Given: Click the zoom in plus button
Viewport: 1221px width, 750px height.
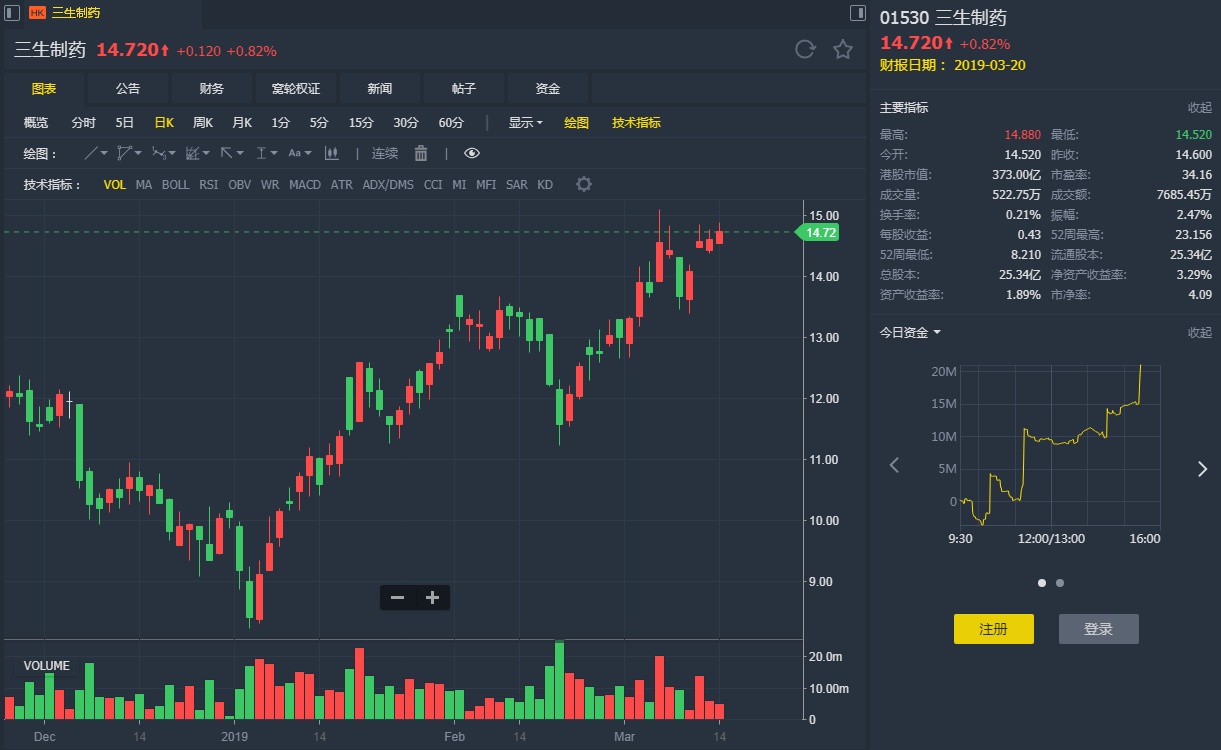Looking at the screenshot, I should [x=432, y=598].
